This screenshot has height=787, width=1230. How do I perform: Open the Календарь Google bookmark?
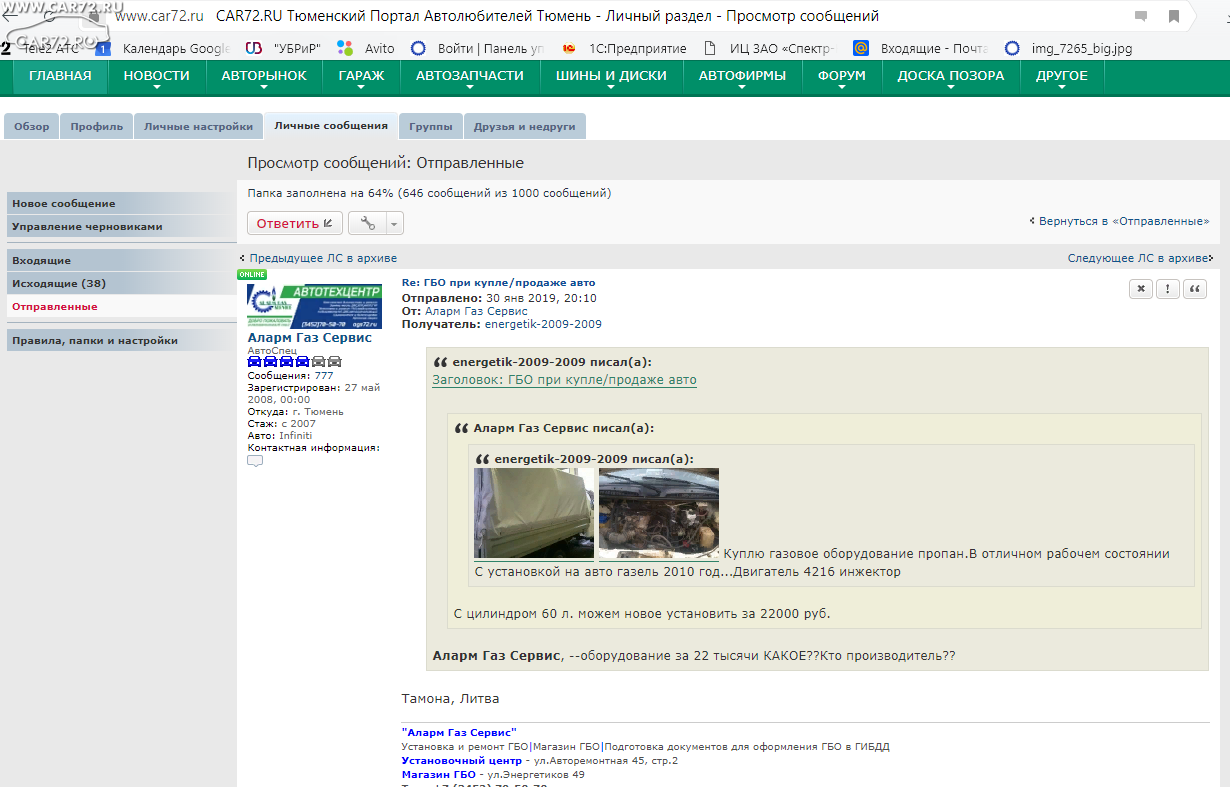pyautogui.click(x=165, y=48)
